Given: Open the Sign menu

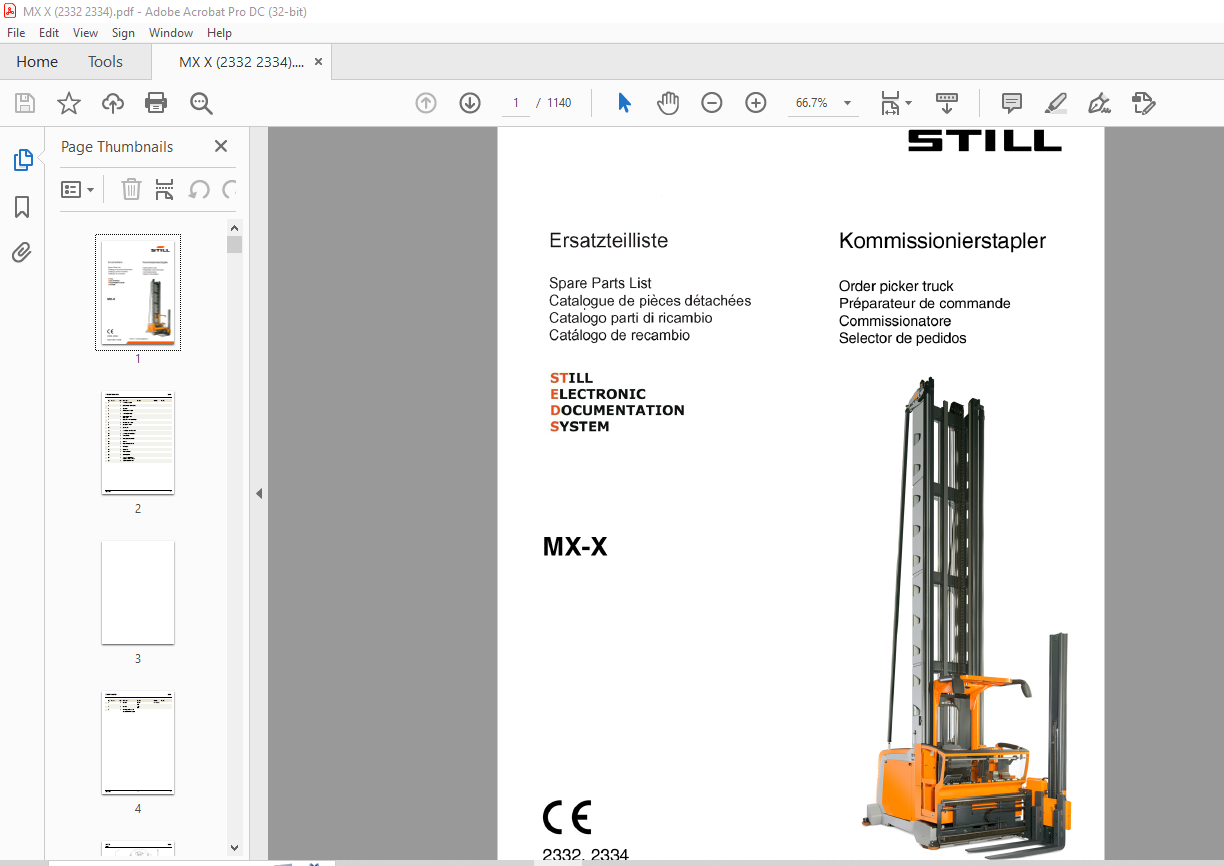Looking at the screenshot, I should pyautogui.click(x=123, y=33).
